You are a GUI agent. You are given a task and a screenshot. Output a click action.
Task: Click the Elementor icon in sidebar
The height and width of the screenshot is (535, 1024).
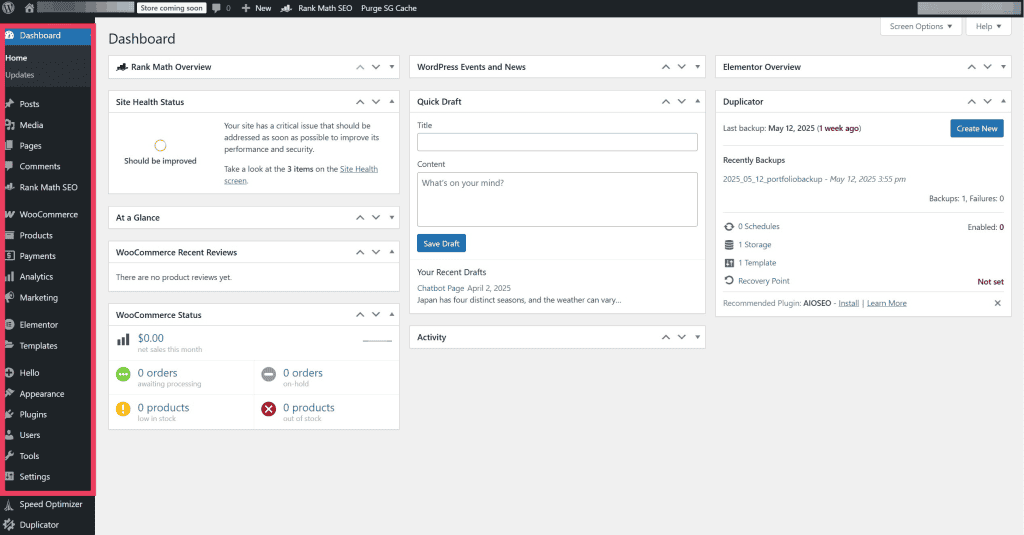pos(9,325)
